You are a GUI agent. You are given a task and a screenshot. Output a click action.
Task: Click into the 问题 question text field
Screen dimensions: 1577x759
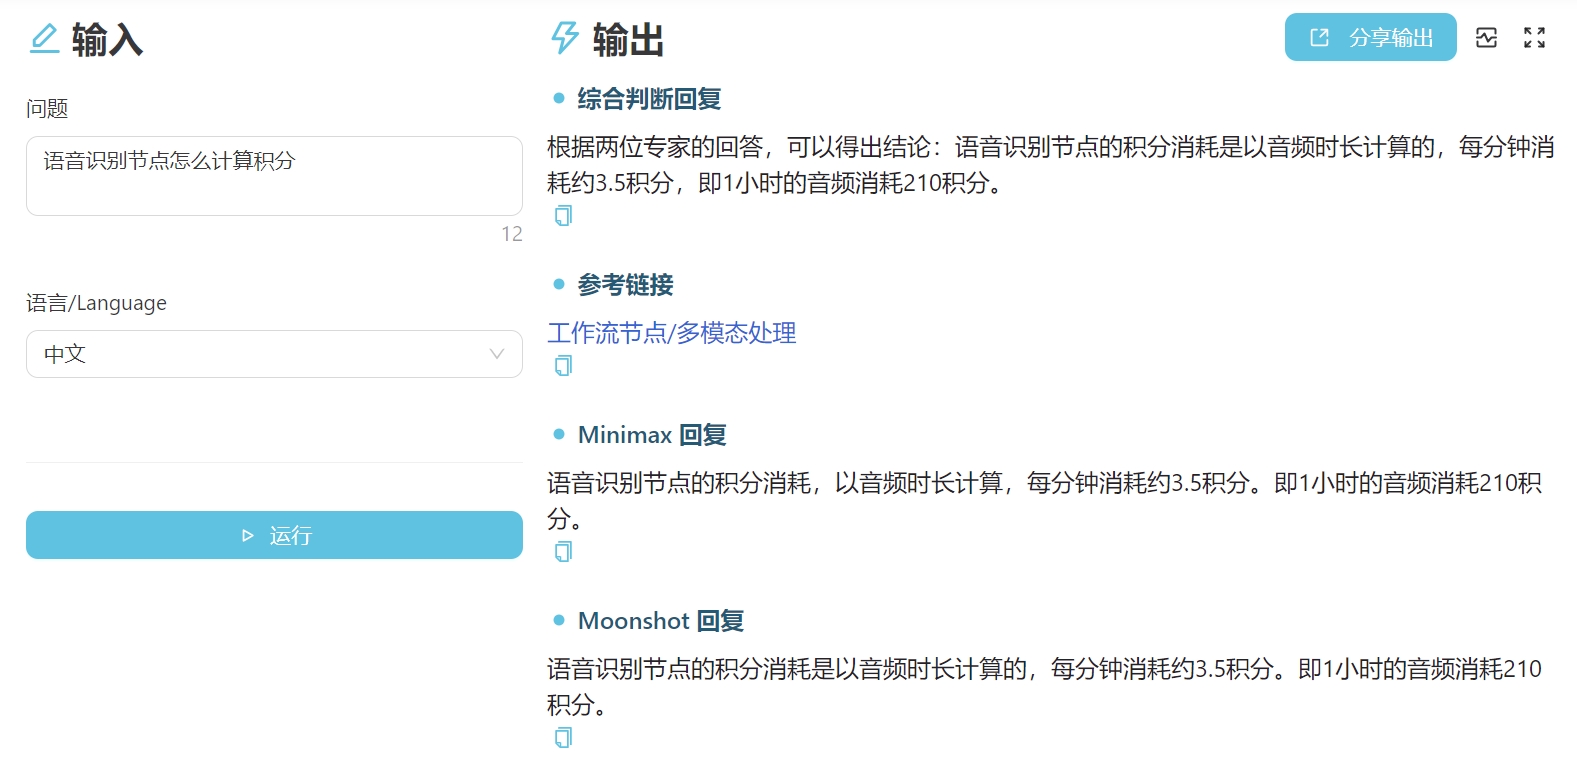coord(274,176)
